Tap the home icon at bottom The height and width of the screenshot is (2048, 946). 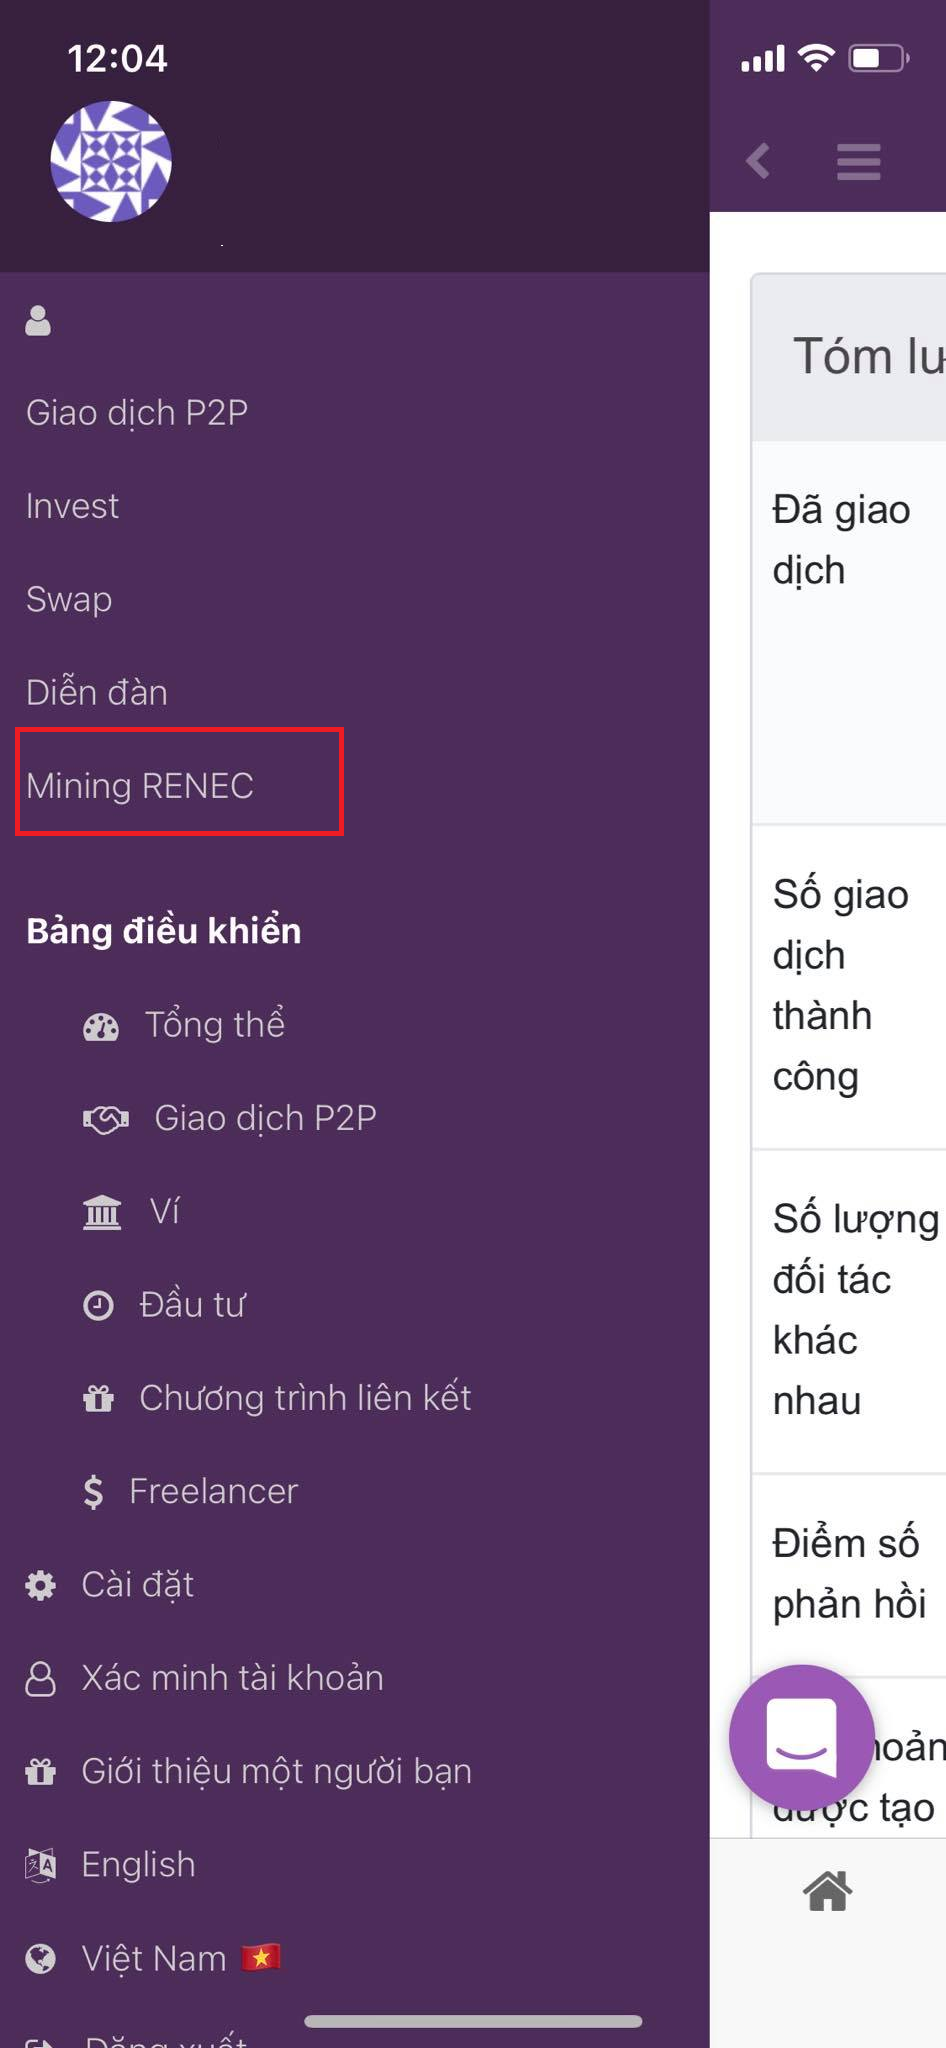828,1888
